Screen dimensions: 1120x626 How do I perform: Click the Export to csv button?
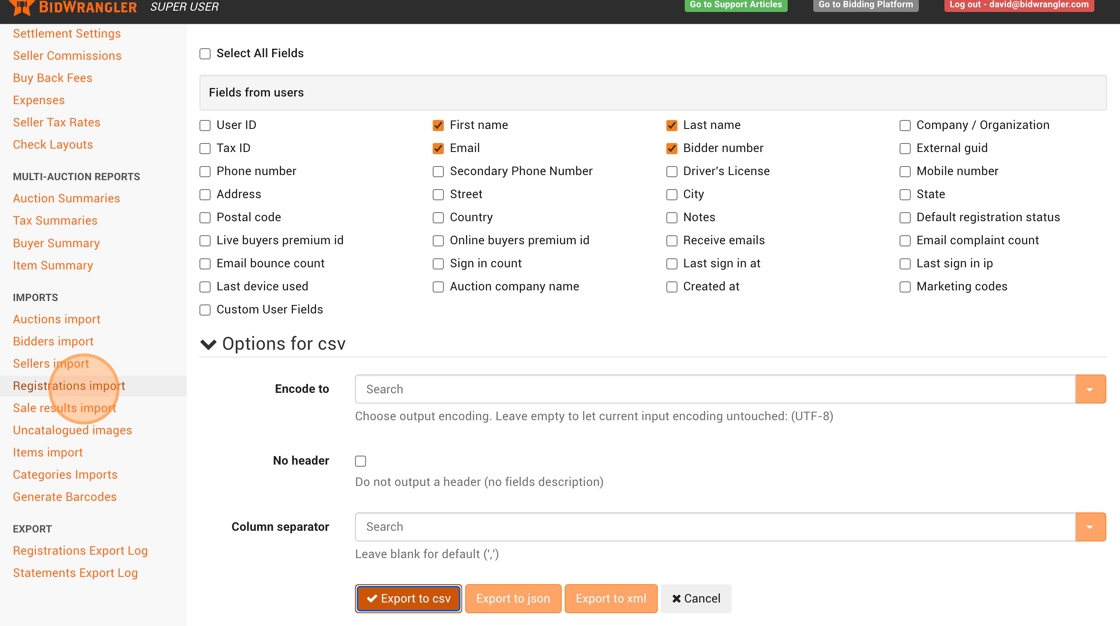(x=408, y=599)
